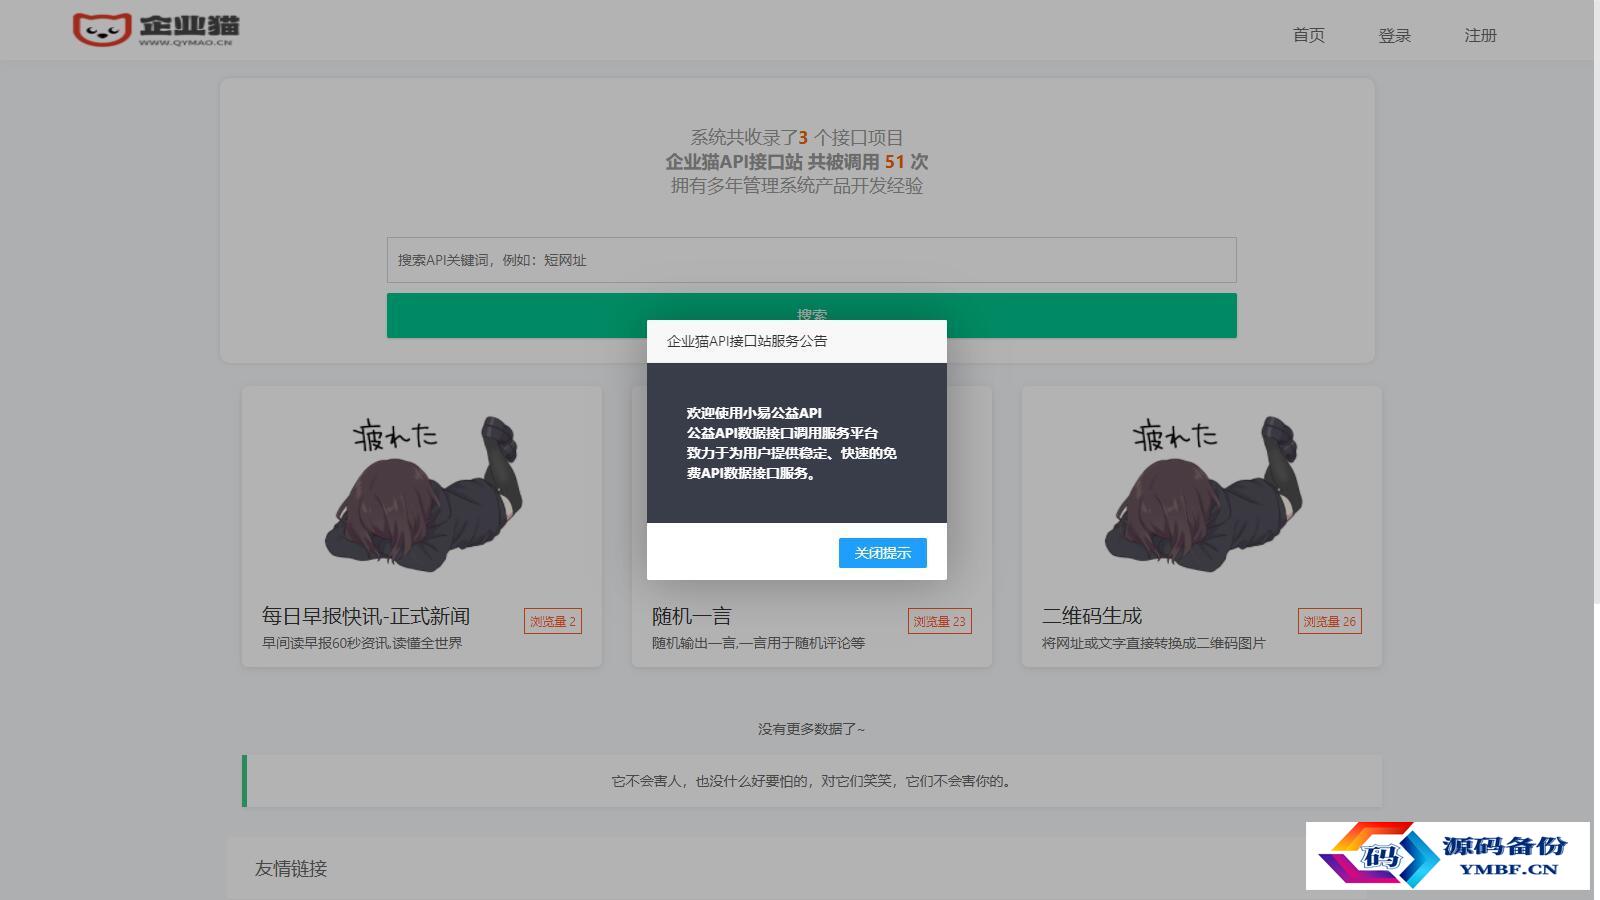Close the notice with 关闭提示
This screenshot has height=900, width=1600.
[882, 553]
